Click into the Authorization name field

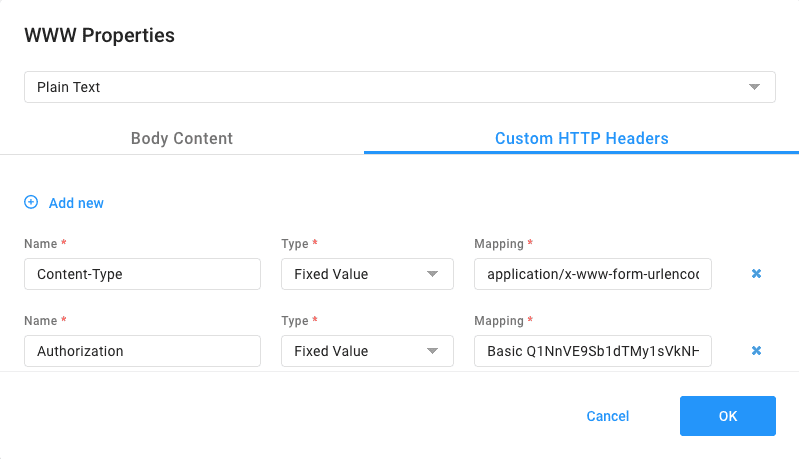click(x=142, y=352)
